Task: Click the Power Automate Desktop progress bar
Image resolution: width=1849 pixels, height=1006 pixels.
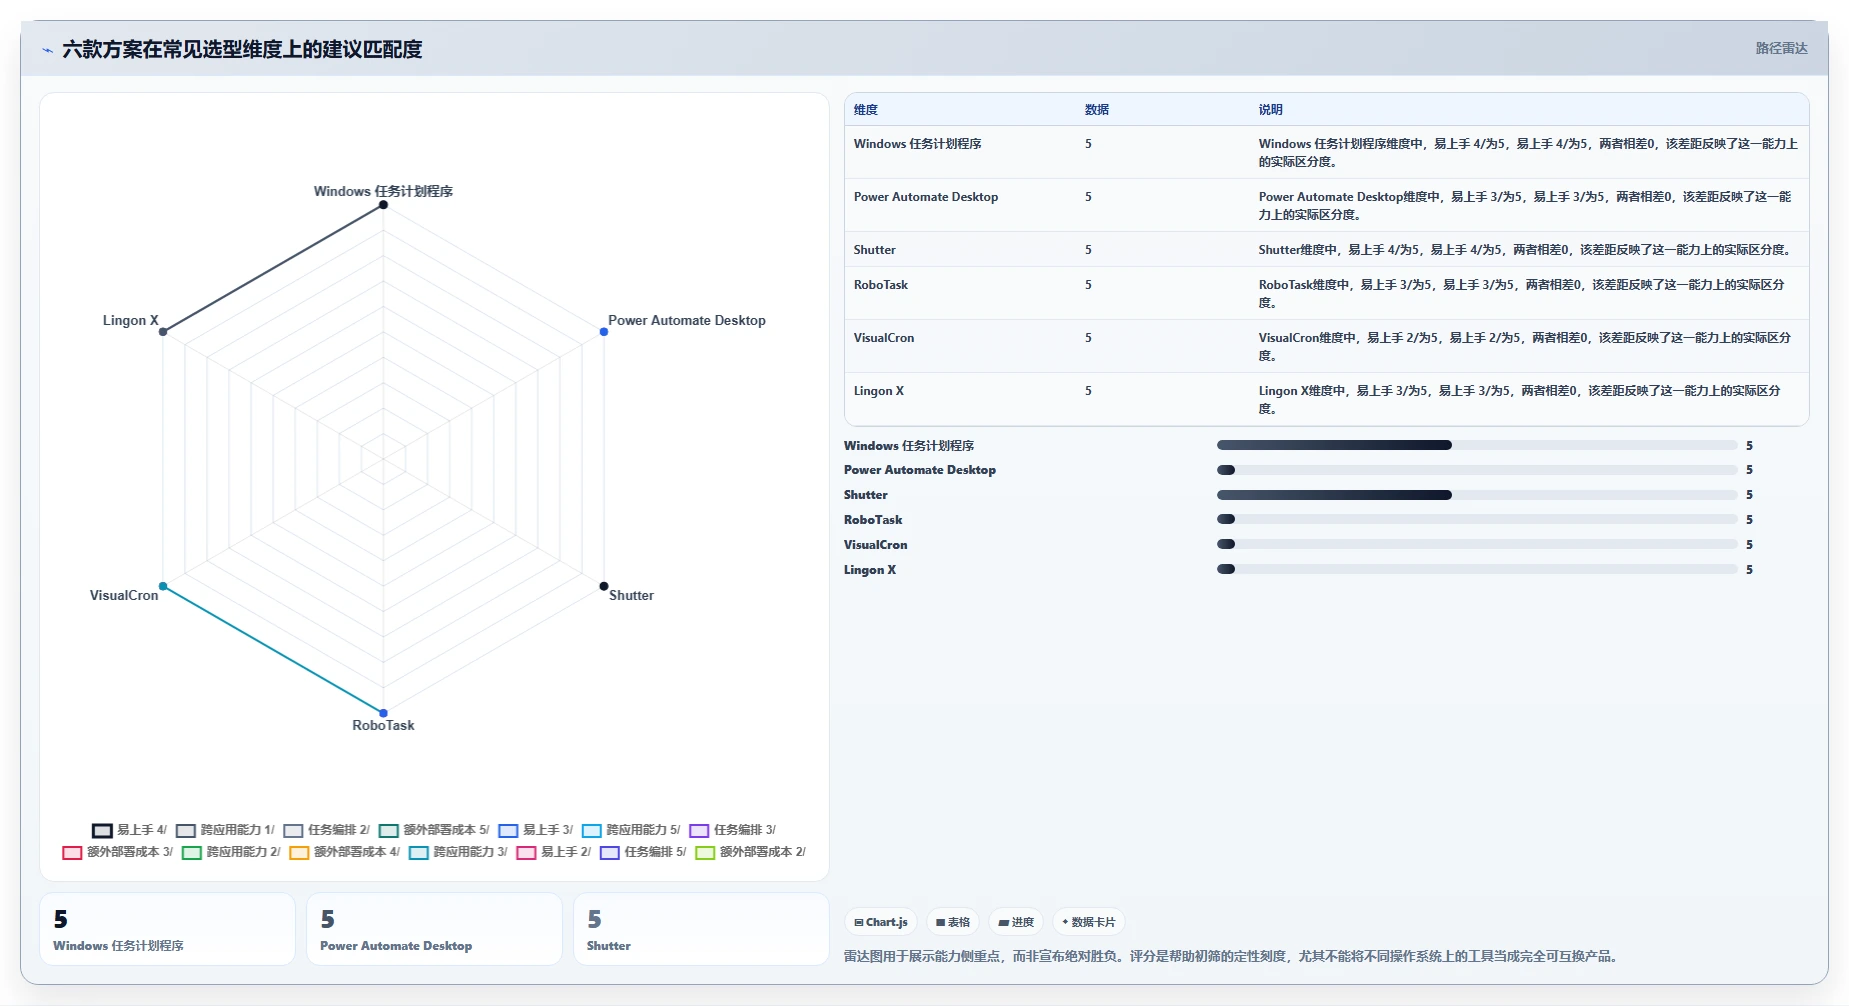Action: pyautogui.click(x=1477, y=470)
